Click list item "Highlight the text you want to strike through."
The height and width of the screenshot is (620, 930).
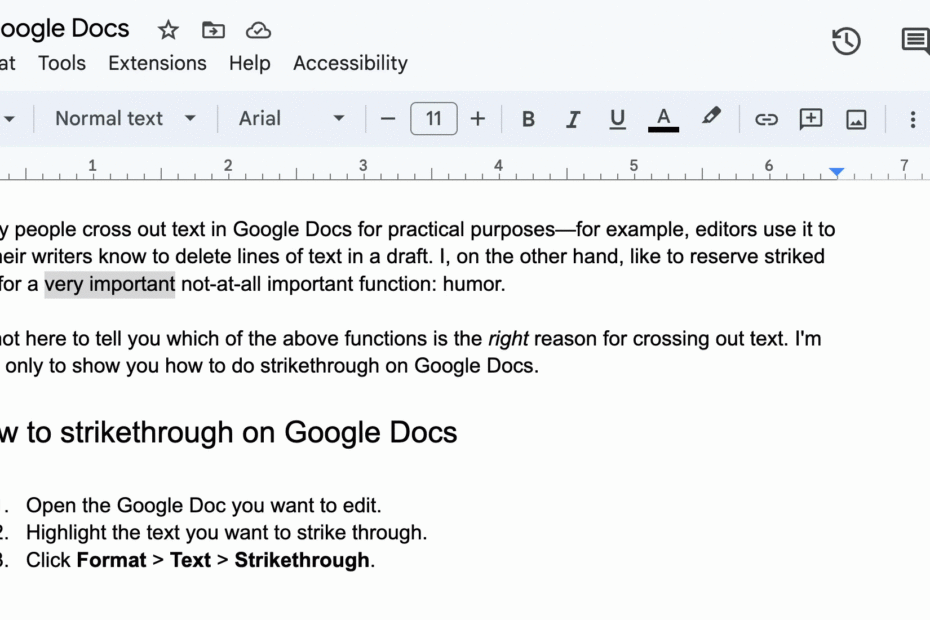coord(227,533)
